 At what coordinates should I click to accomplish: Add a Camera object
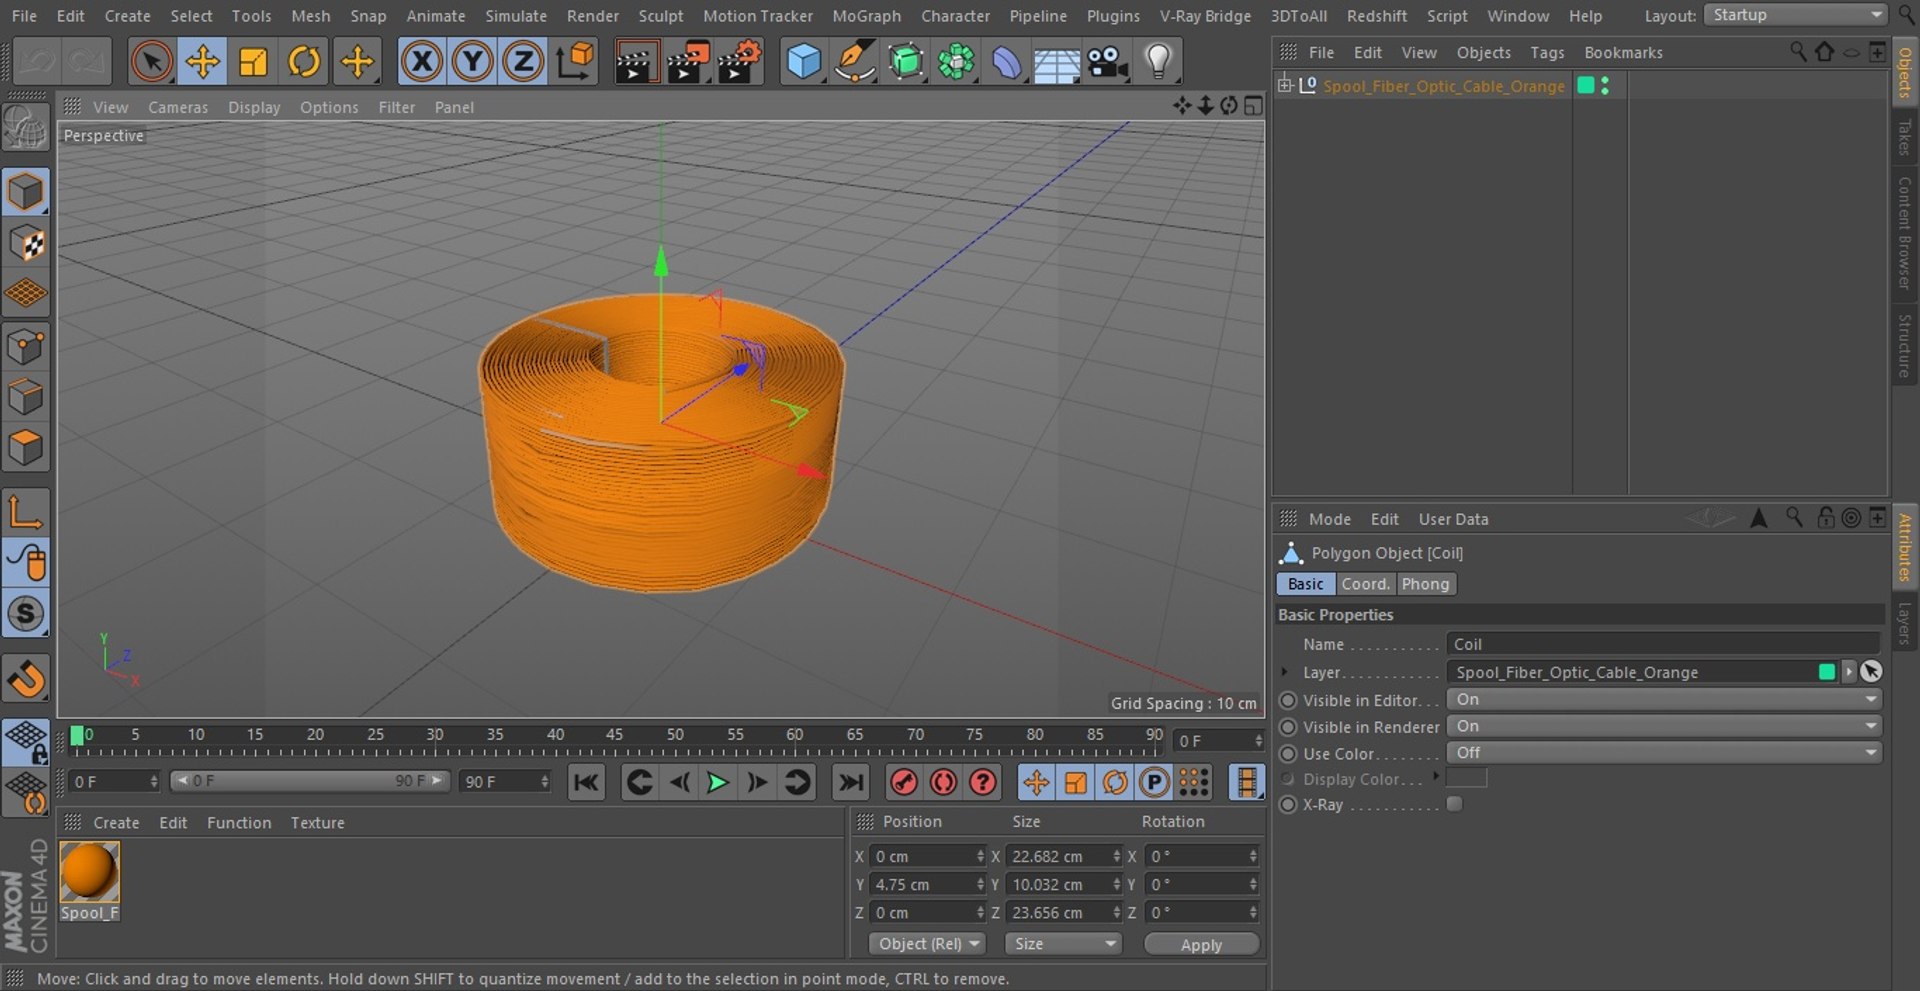[1107, 62]
